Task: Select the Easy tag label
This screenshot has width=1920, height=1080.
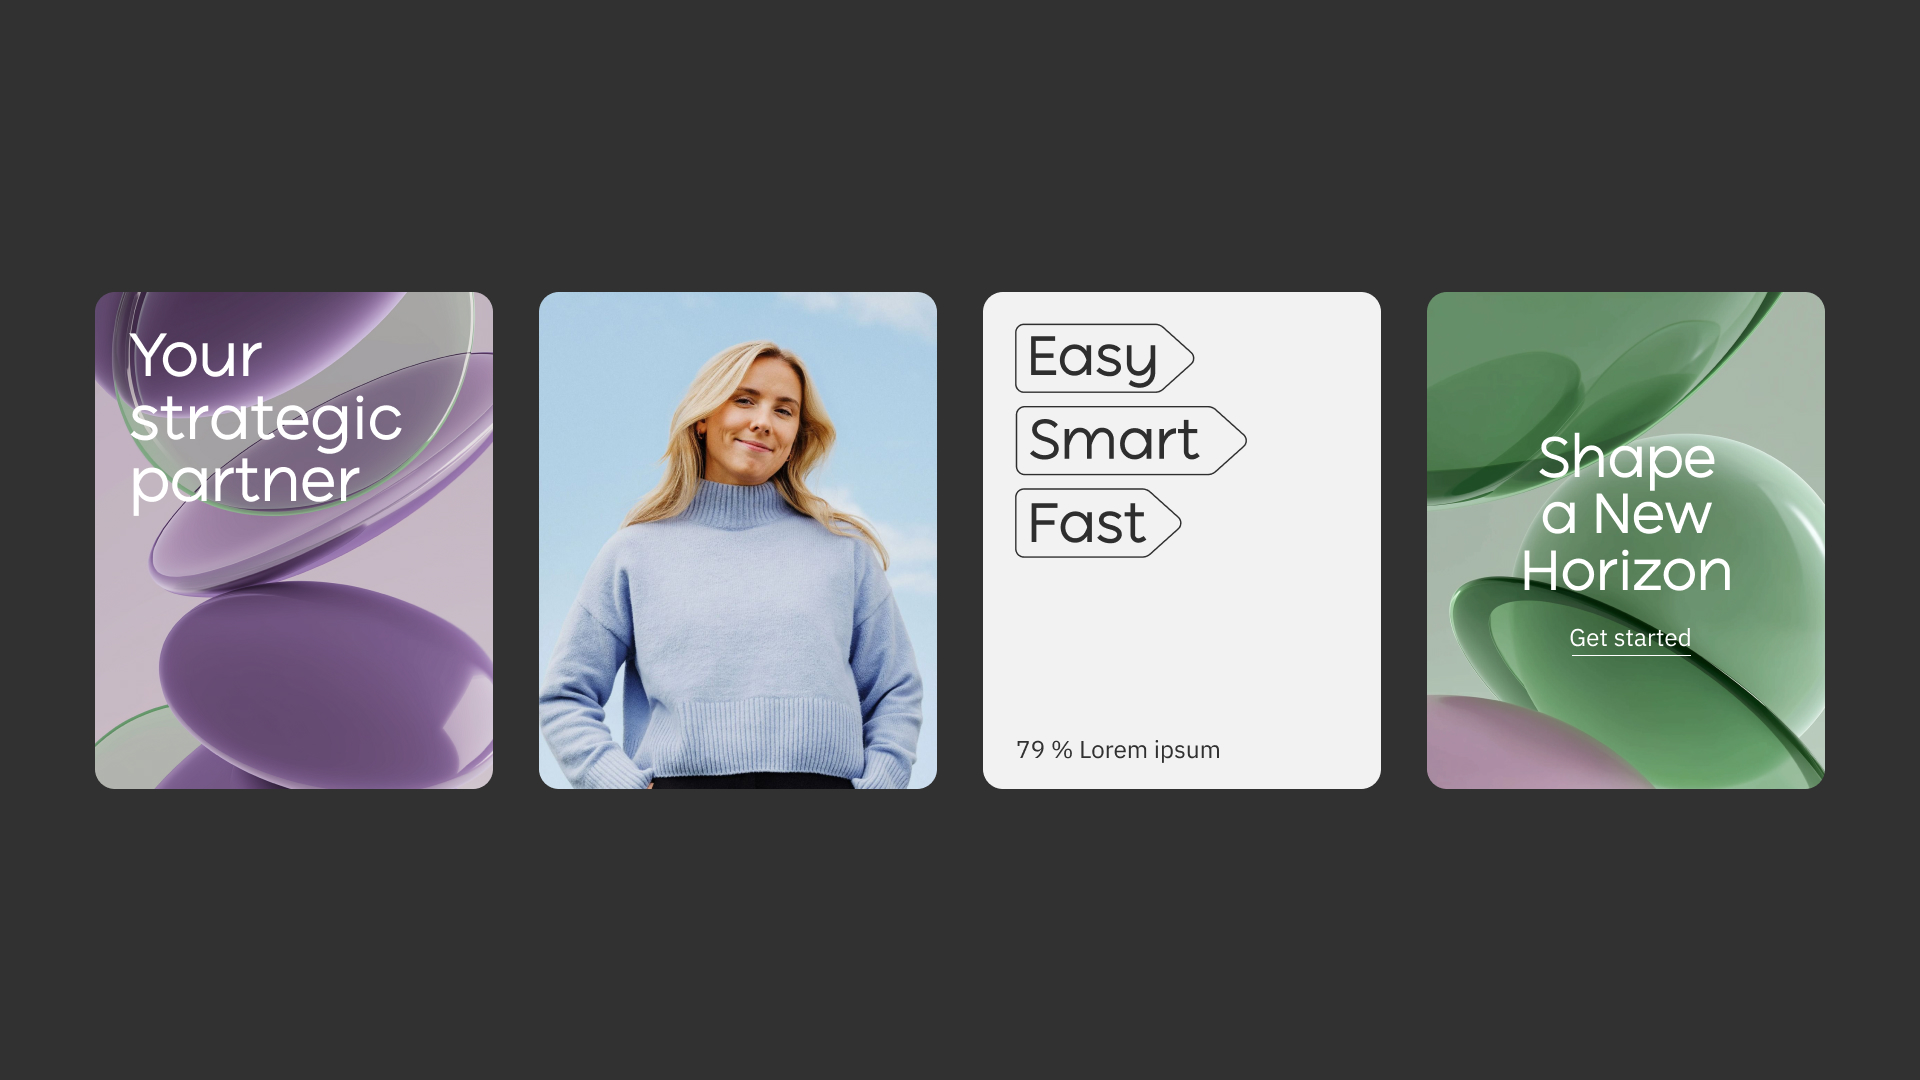Action: coord(1094,358)
